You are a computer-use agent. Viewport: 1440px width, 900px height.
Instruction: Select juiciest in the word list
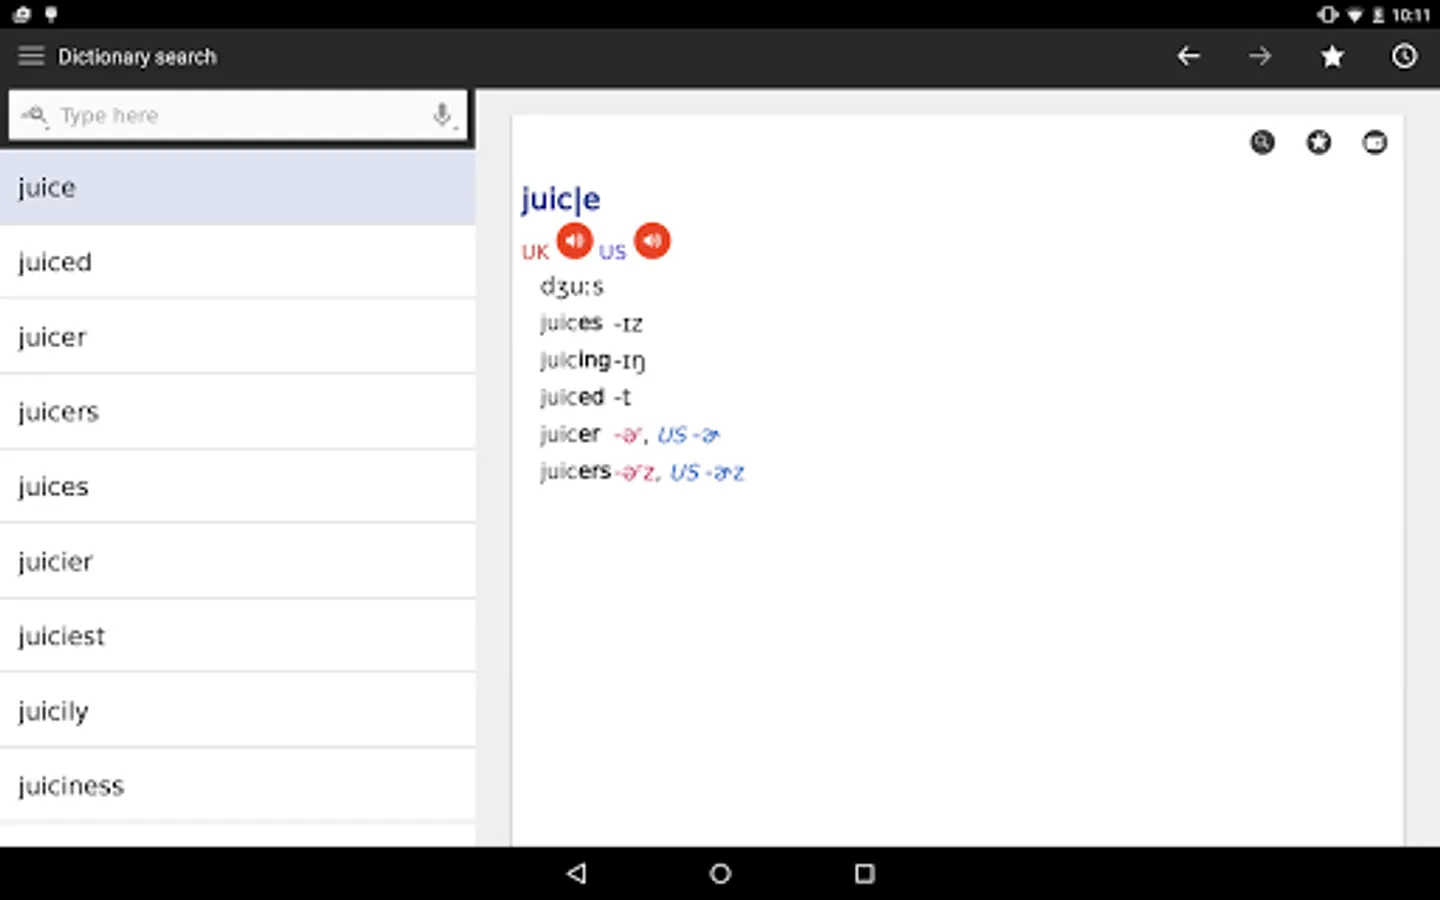coord(237,636)
